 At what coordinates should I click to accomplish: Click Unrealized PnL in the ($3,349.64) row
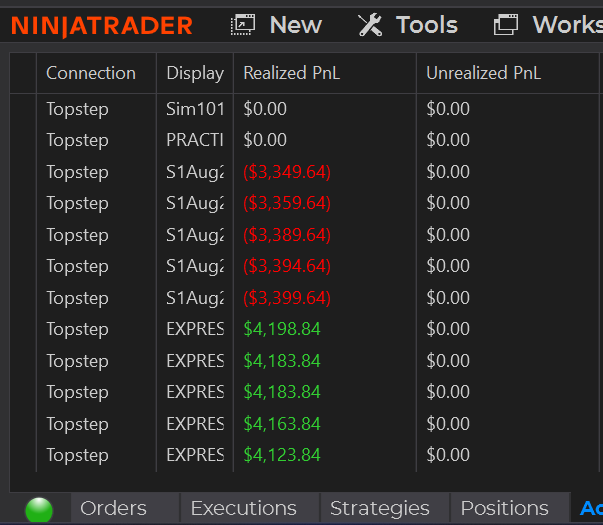click(448, 172)
